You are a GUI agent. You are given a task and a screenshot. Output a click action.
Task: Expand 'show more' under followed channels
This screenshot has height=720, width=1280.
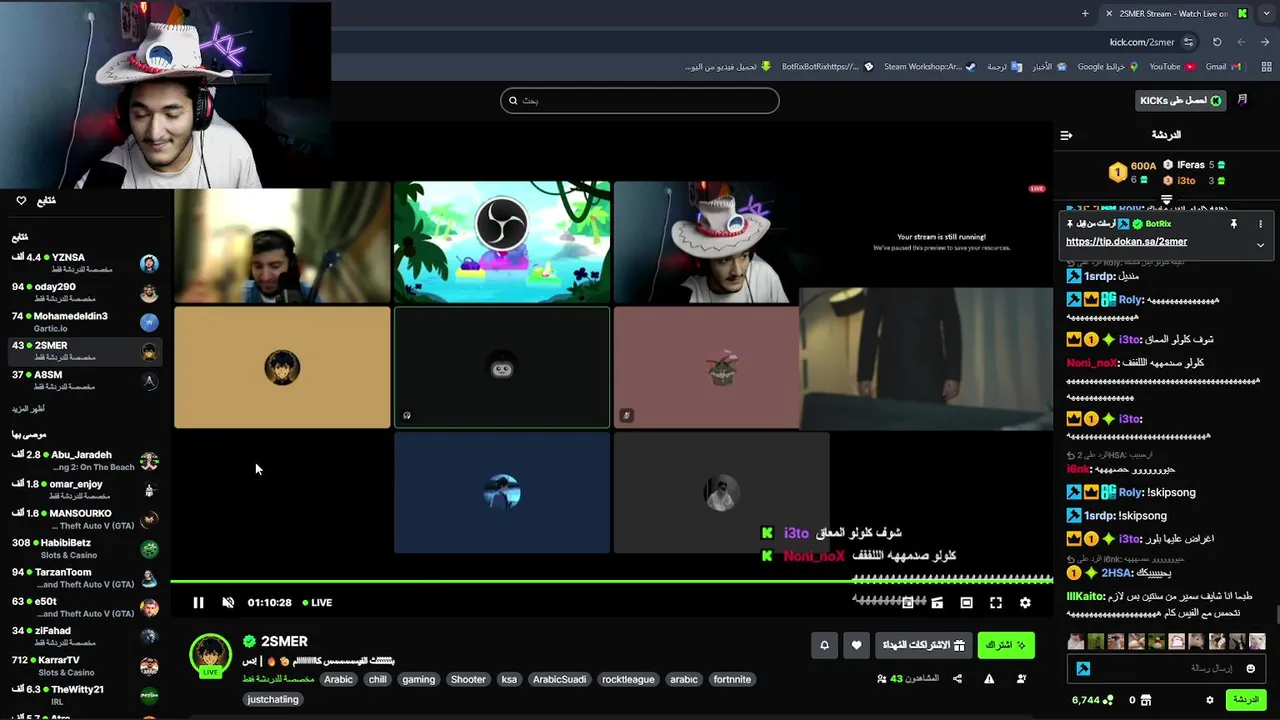tap(28, 409)
